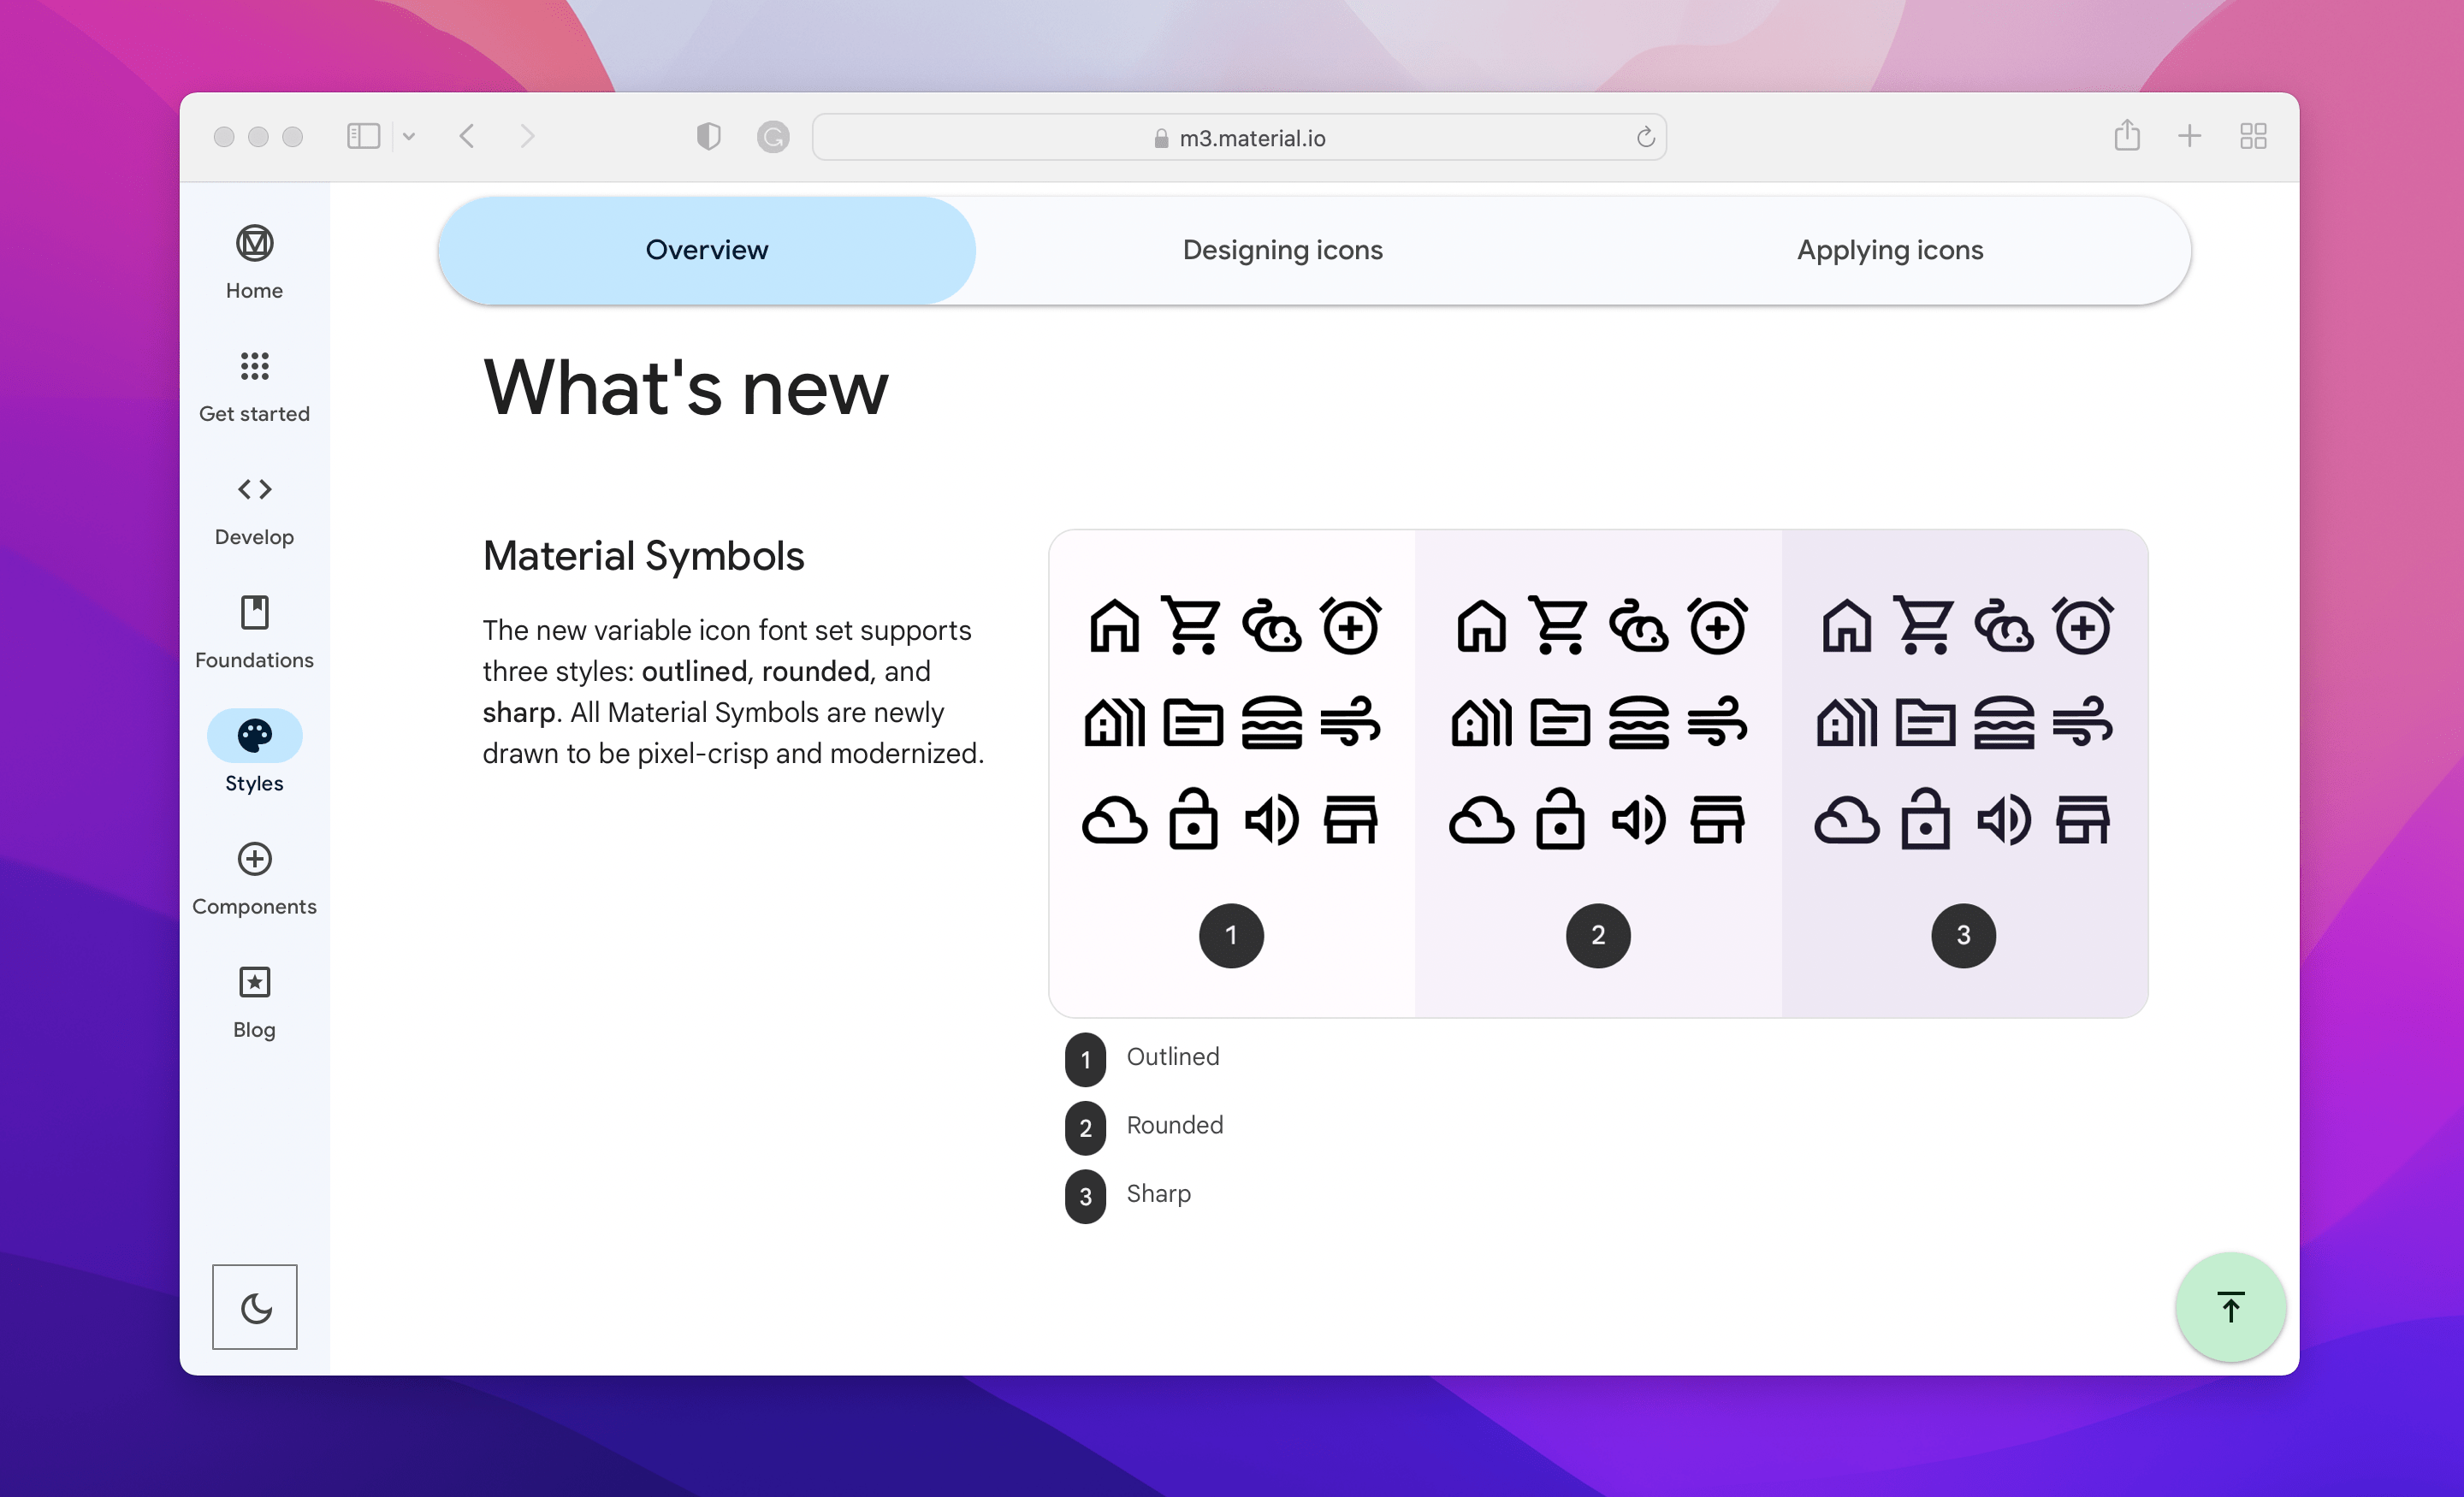Open Get started from the sidebar
The width and height of the screenshot is (2464, 1497).
point(254,386)
